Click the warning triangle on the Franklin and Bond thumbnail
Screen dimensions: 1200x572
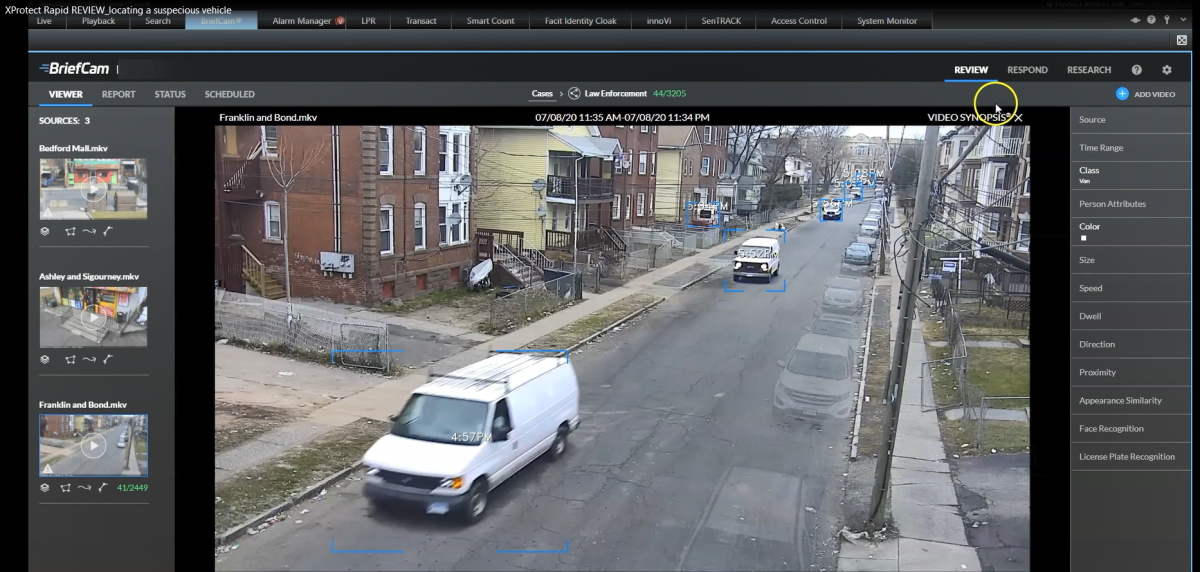coord(46,468)
